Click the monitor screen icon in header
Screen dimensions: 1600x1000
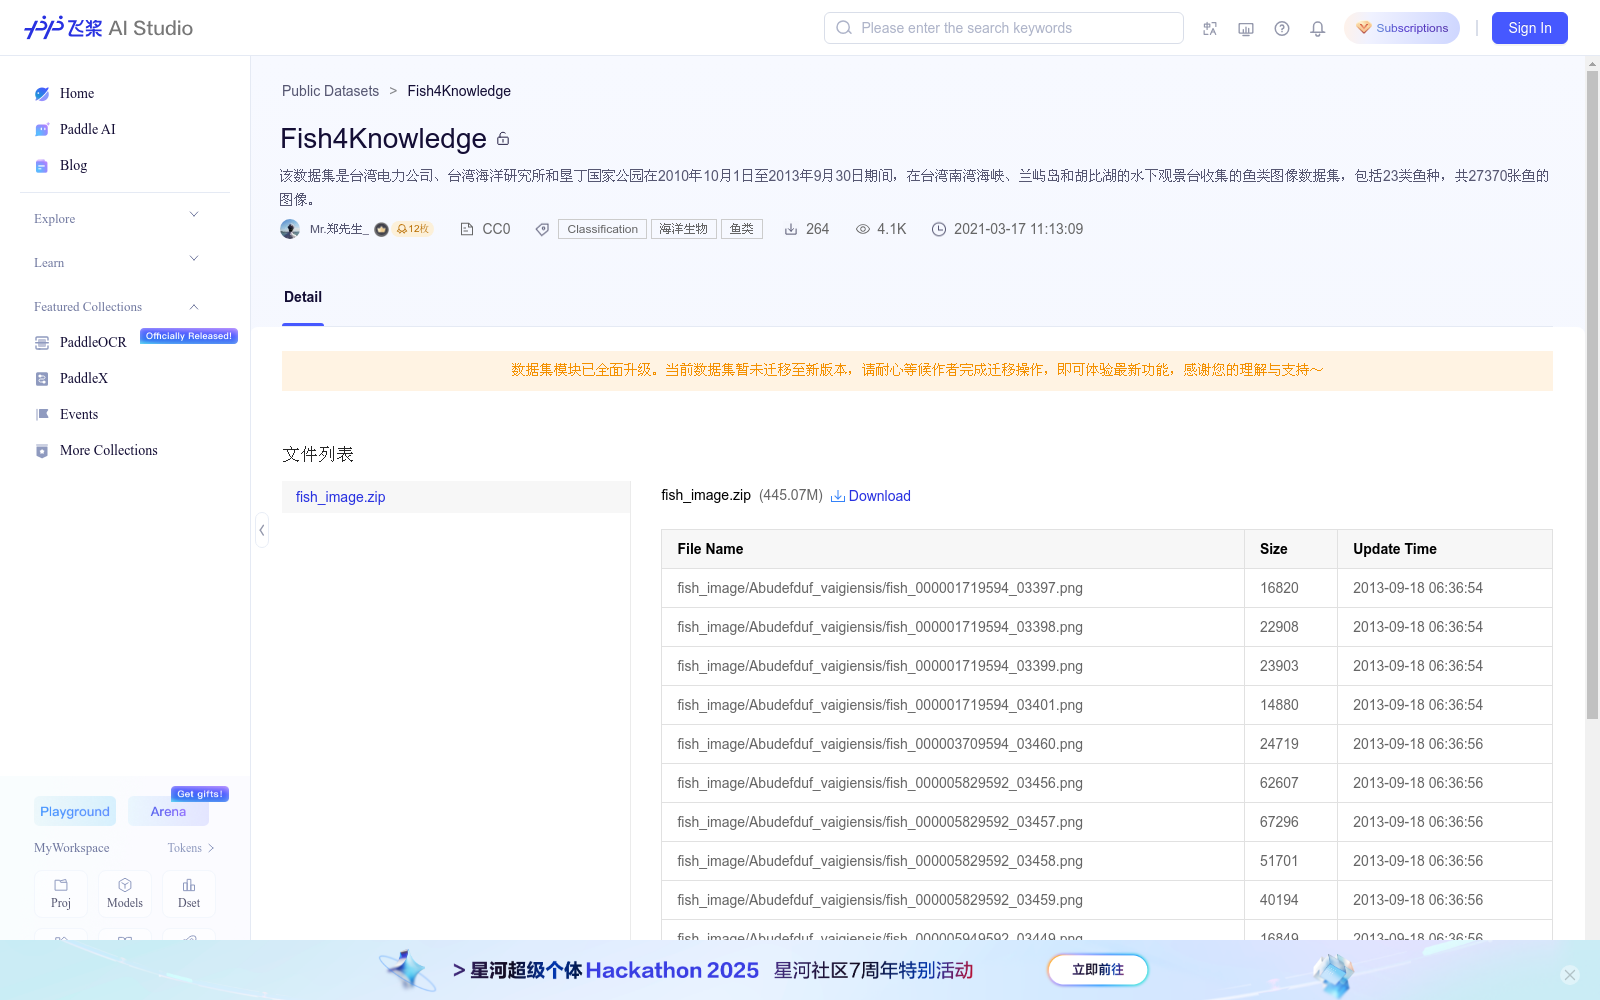click(1246, 28)
